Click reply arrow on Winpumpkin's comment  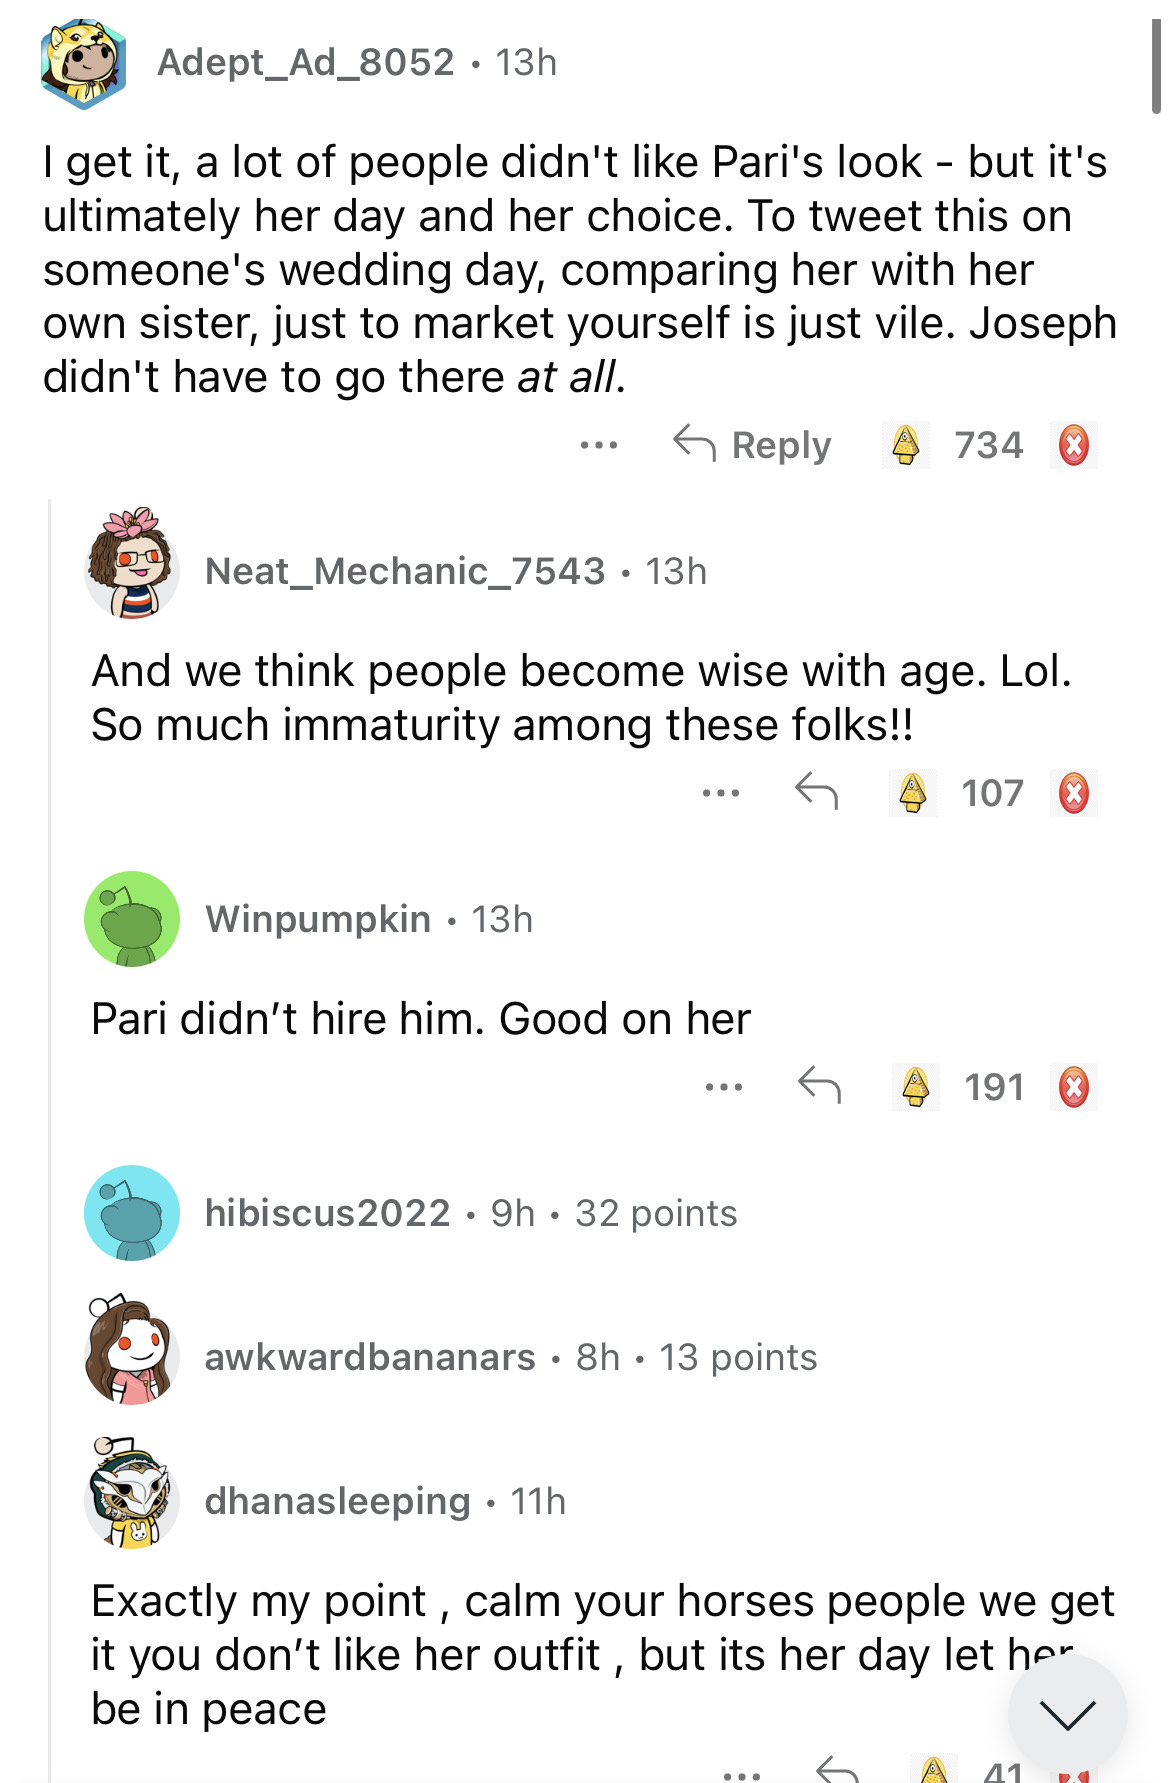pos(819,1086)
